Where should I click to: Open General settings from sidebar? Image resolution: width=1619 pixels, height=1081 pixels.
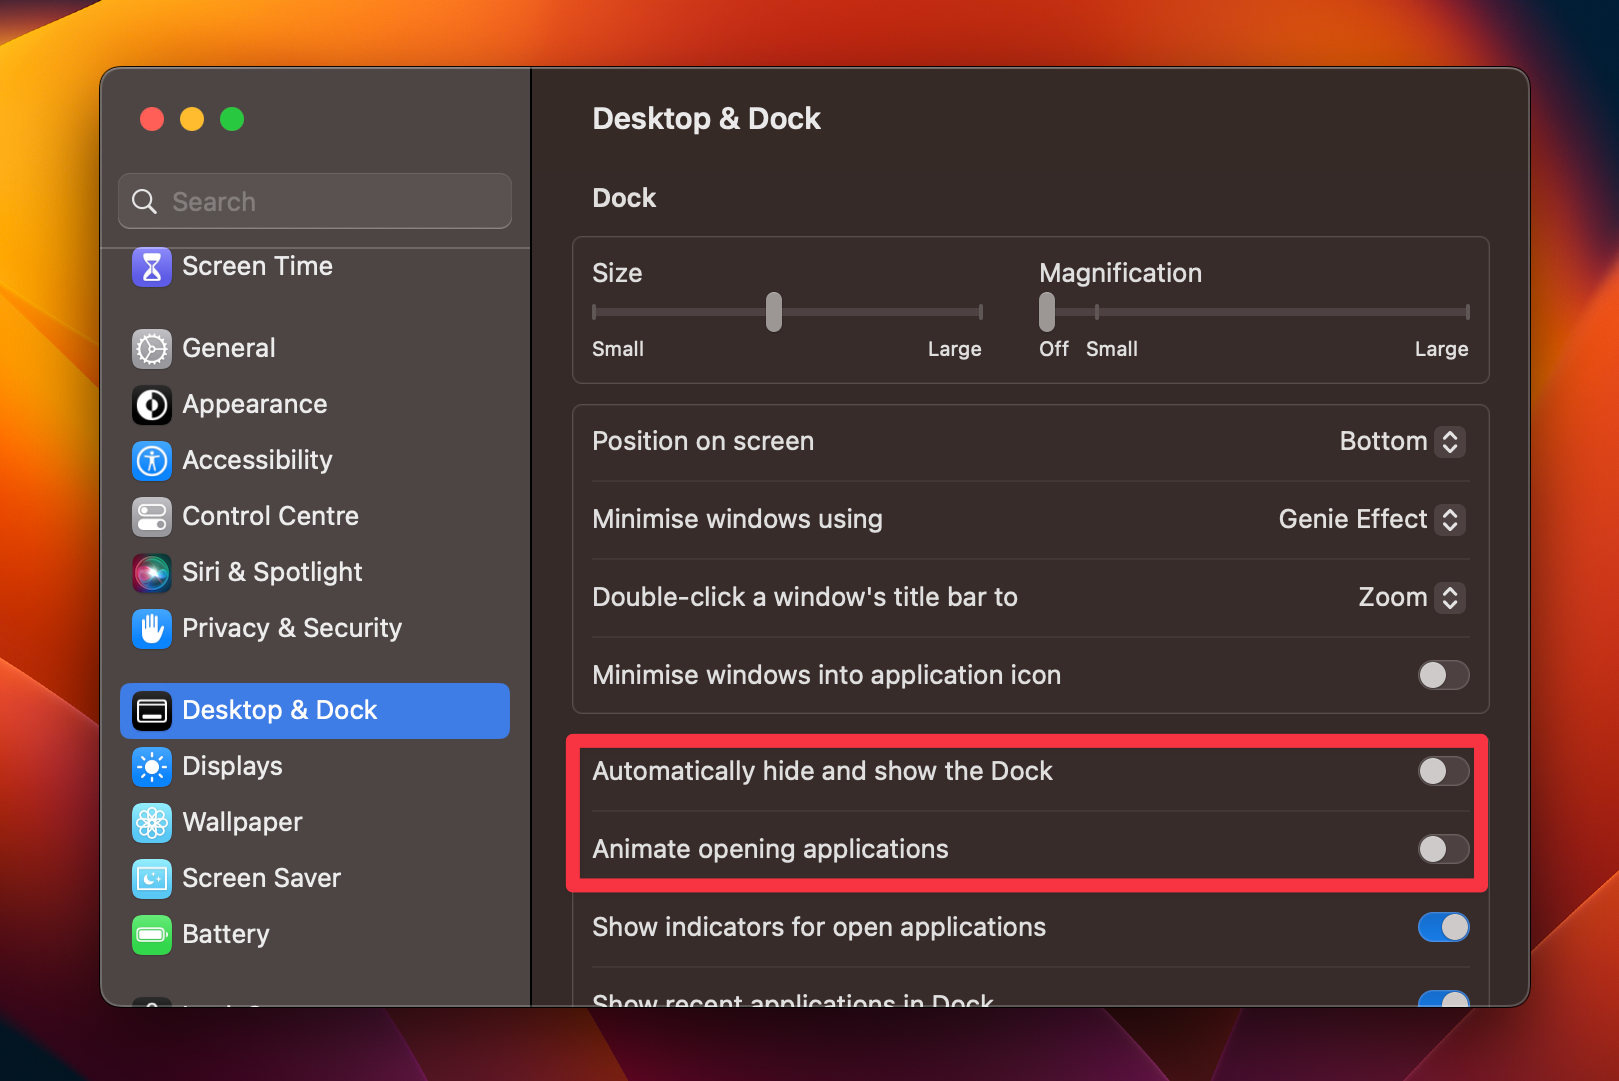pyautogui.click(x=152, y=348)
